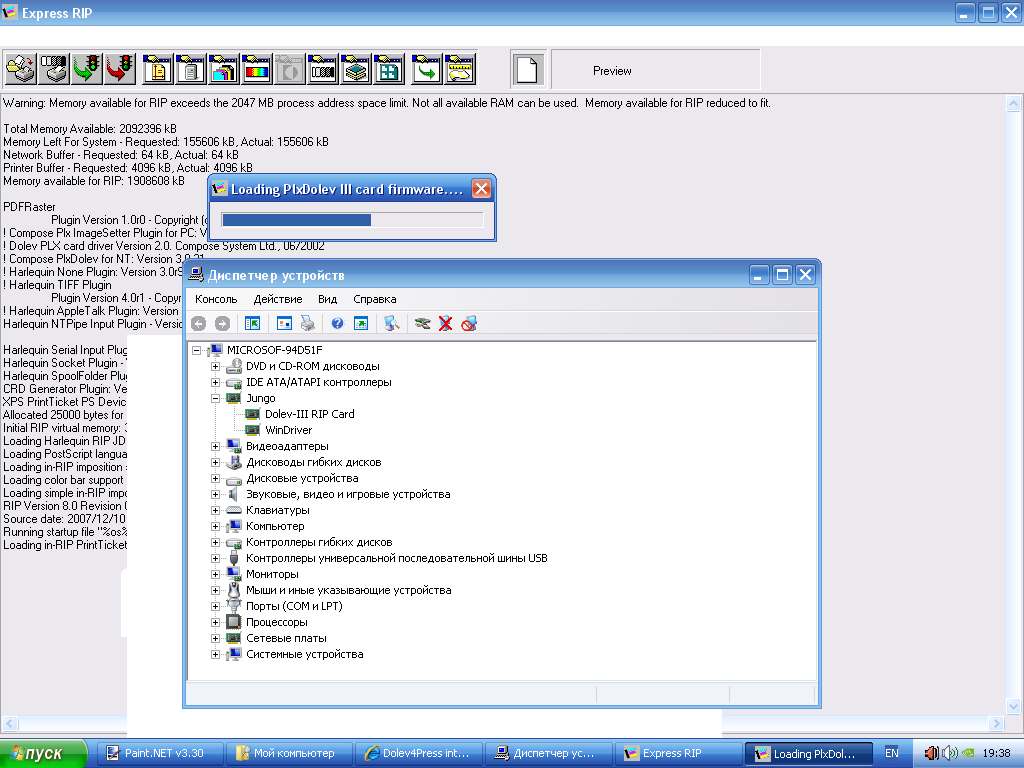Expand Видеоадаптеры node
1024x768 pixels.
(216, 447)
